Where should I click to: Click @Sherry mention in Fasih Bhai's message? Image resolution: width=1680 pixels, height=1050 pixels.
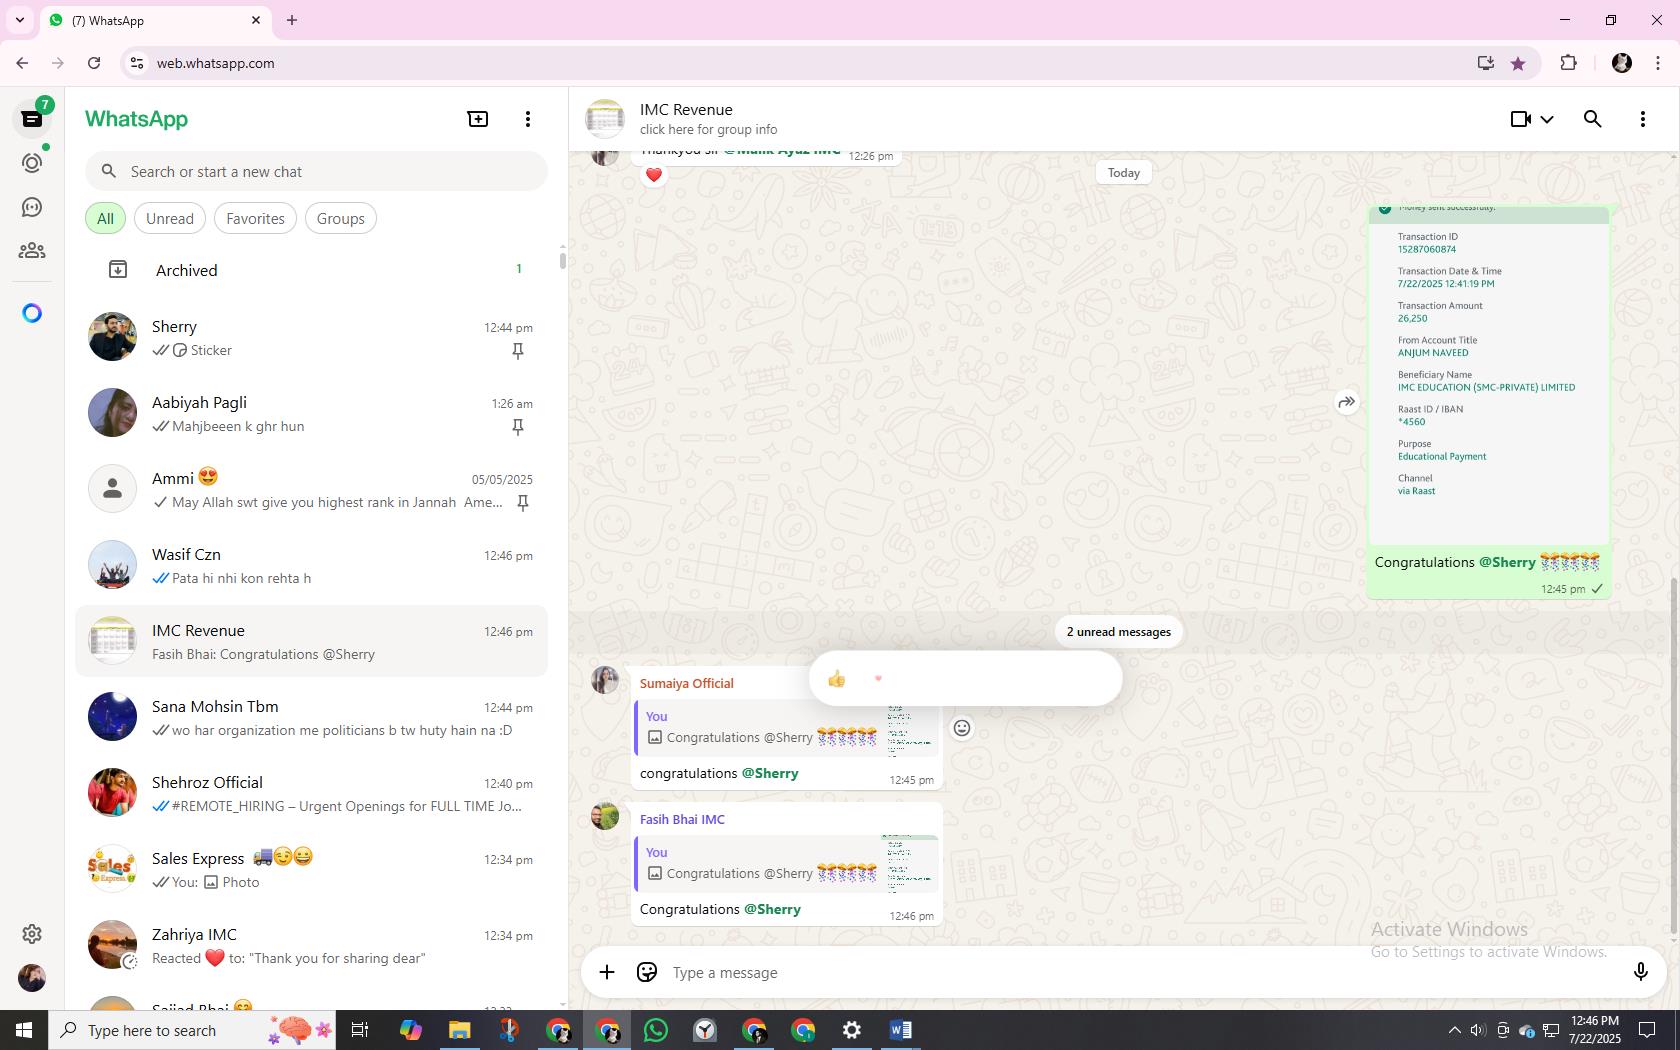[x=772, y=909]
